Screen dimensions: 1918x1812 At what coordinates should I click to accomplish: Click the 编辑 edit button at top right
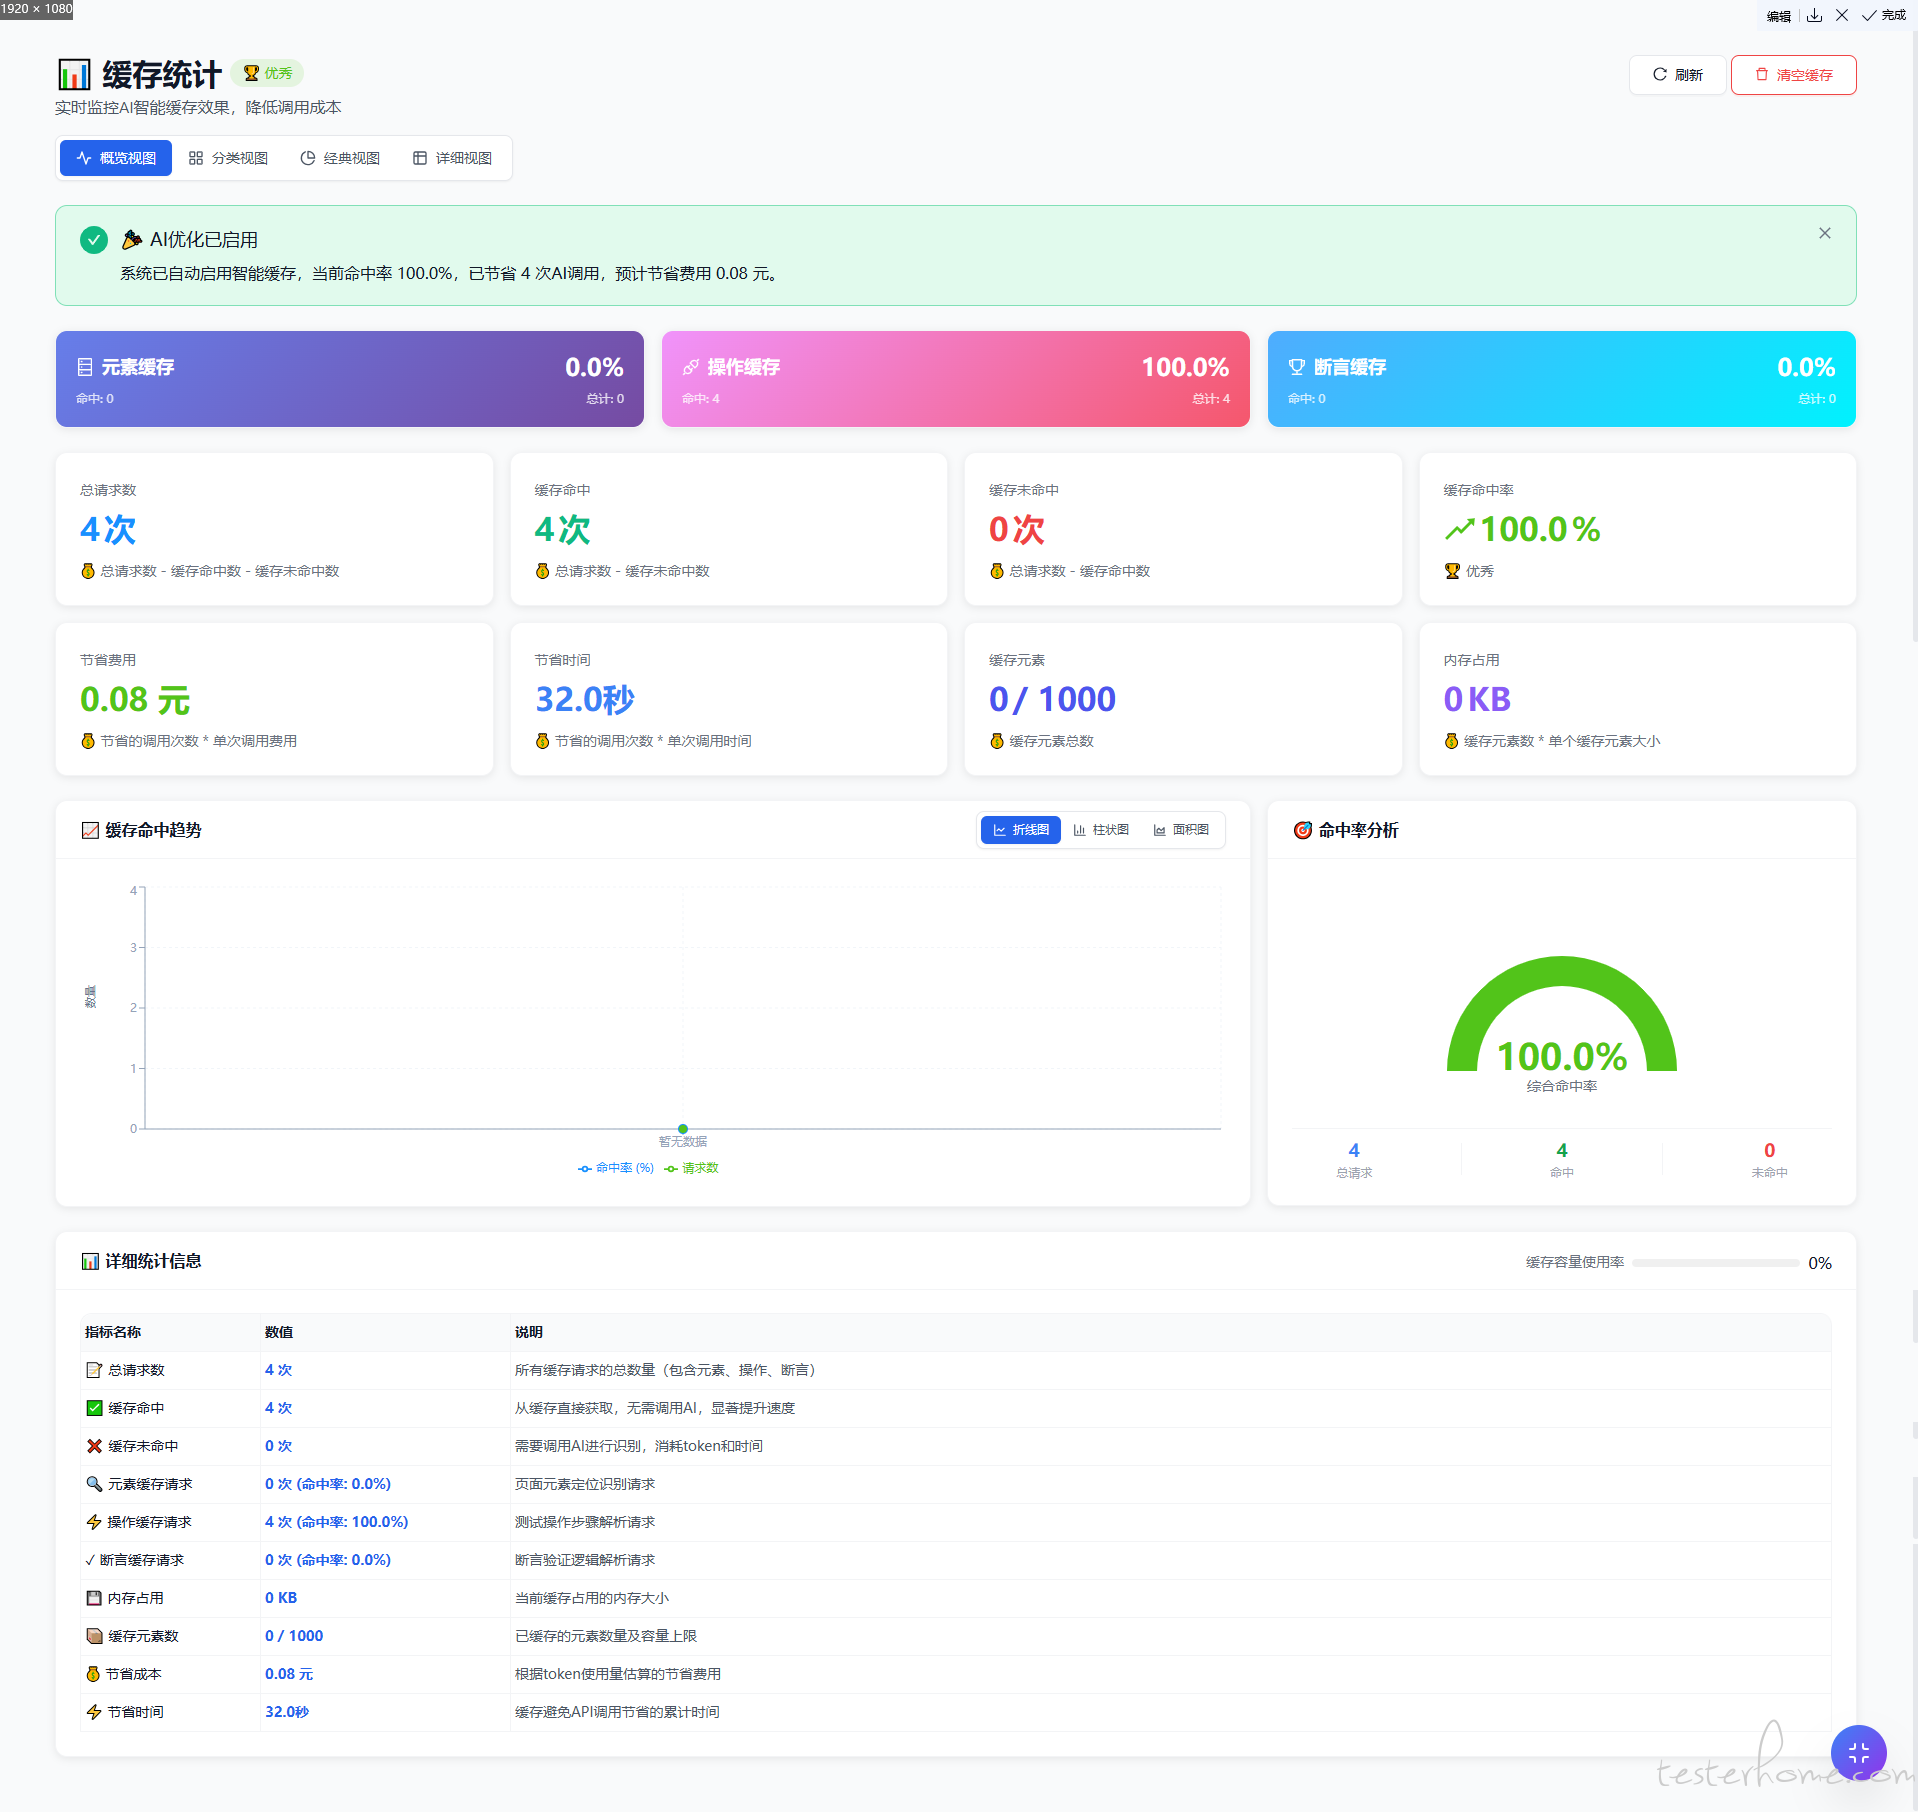coord(1778,16)
